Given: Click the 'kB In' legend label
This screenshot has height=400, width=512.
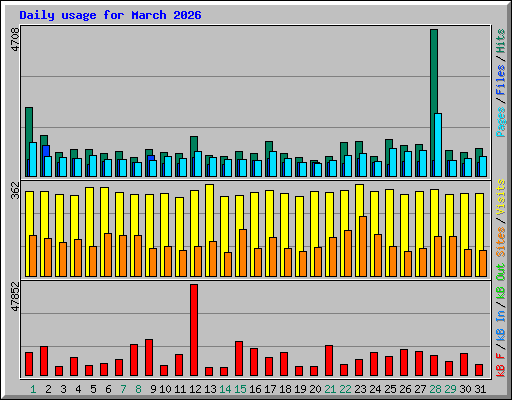Looking at the screenshot, I should [501, 325].
